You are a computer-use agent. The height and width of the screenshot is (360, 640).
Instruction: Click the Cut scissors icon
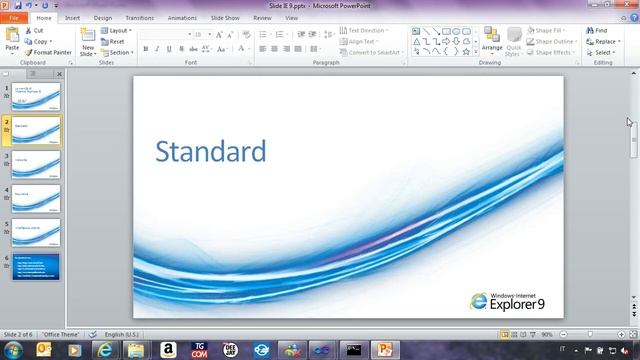28,31
